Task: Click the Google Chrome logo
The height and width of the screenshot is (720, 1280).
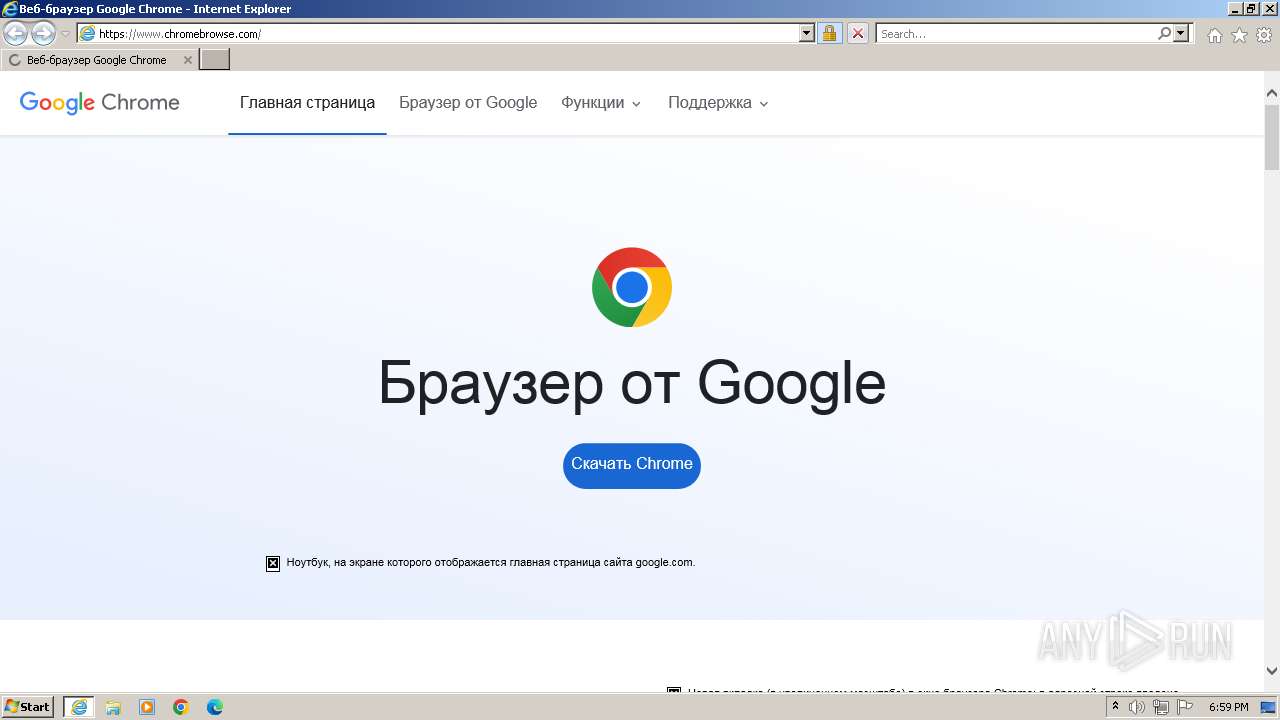Action: click(99, 103)
